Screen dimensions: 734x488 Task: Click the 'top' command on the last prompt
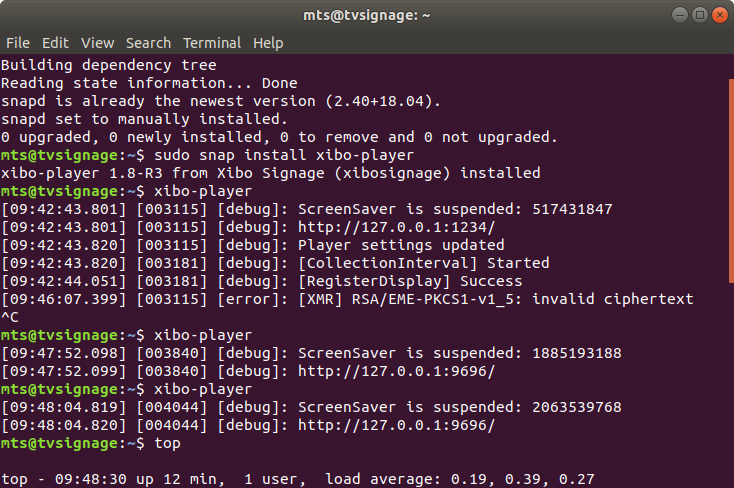(166, 443)
